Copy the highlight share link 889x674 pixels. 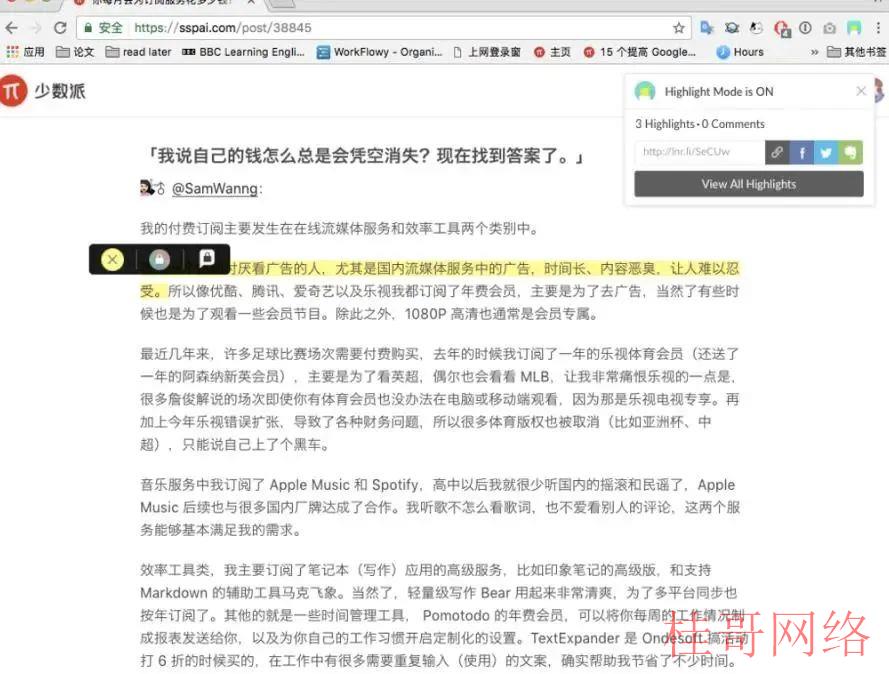777,152
